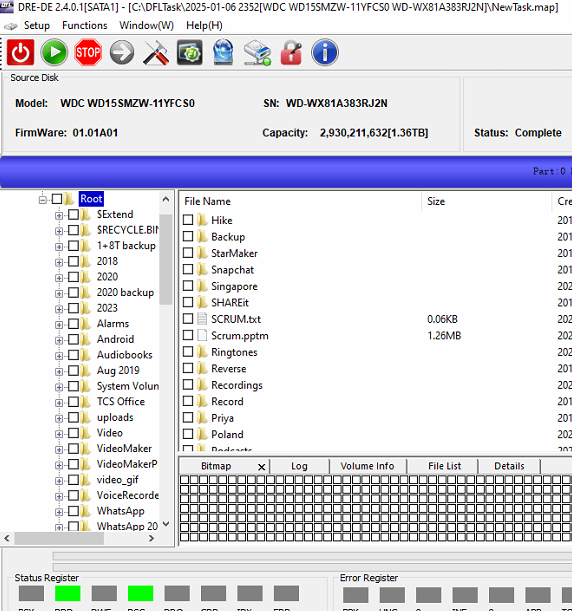Screen dimensions: 572x611
Task: Click the file explorer monitor toolbar icon
Action: click(x=189, y=52)
